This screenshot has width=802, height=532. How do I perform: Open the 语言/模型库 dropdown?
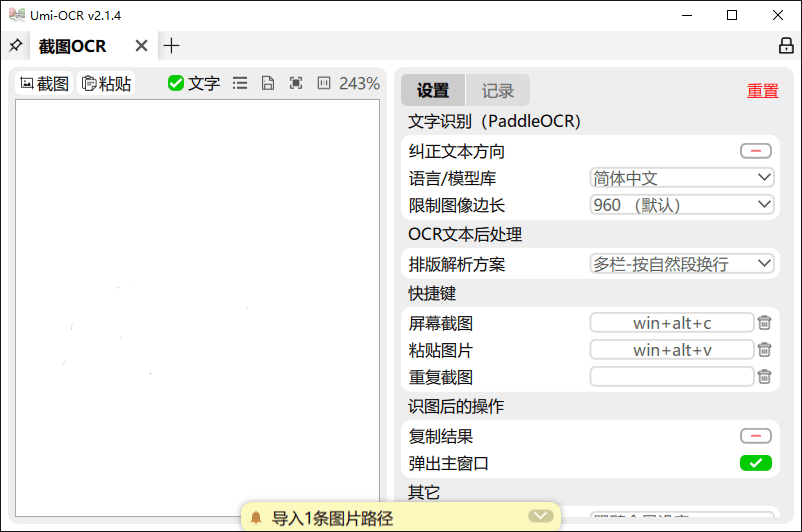tap(682, 178)
